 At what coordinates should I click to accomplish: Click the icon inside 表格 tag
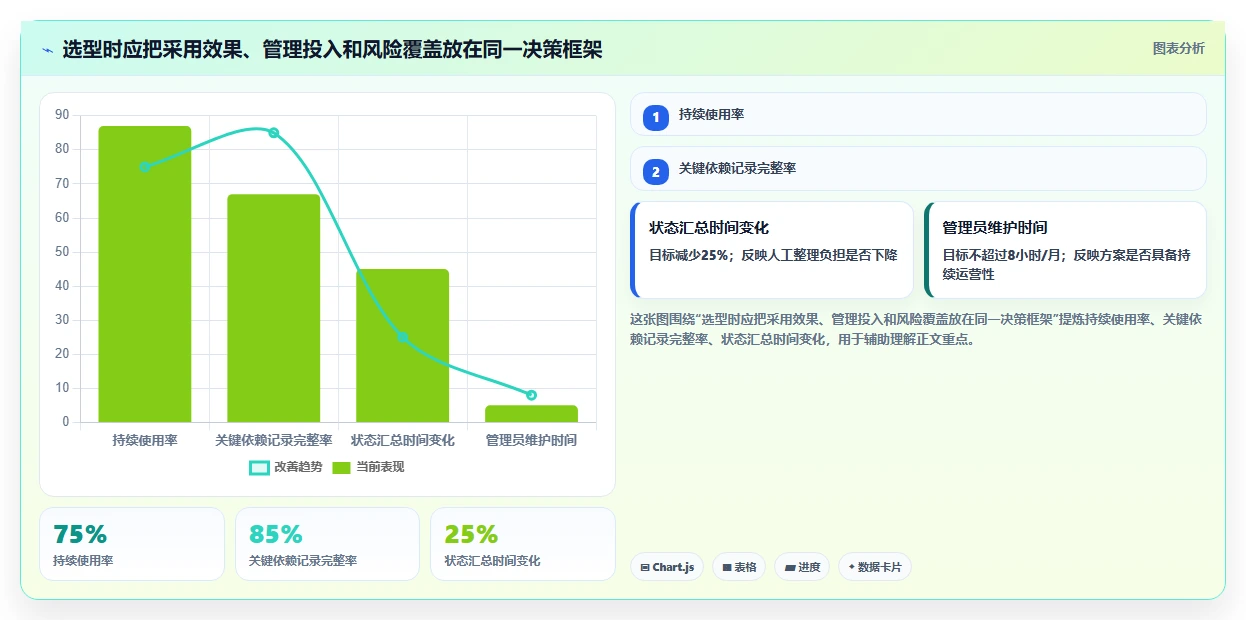coord(727,568)
